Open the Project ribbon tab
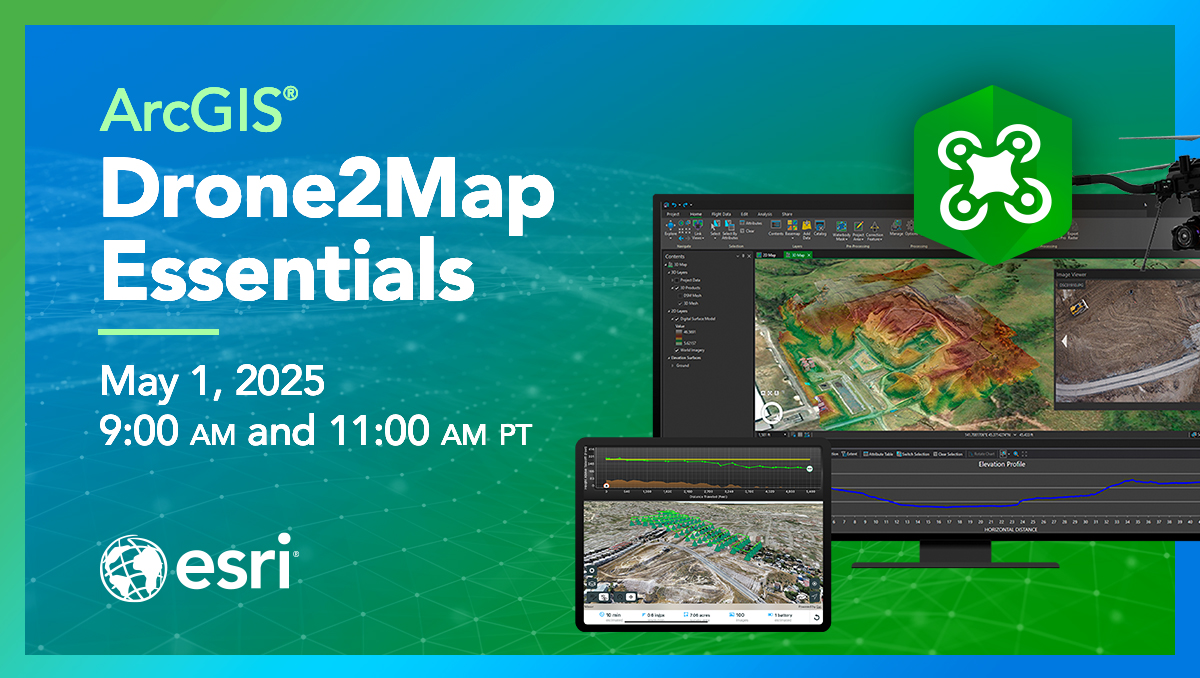This screenshot has height=678, width=1200. click(x=673, y=214)
